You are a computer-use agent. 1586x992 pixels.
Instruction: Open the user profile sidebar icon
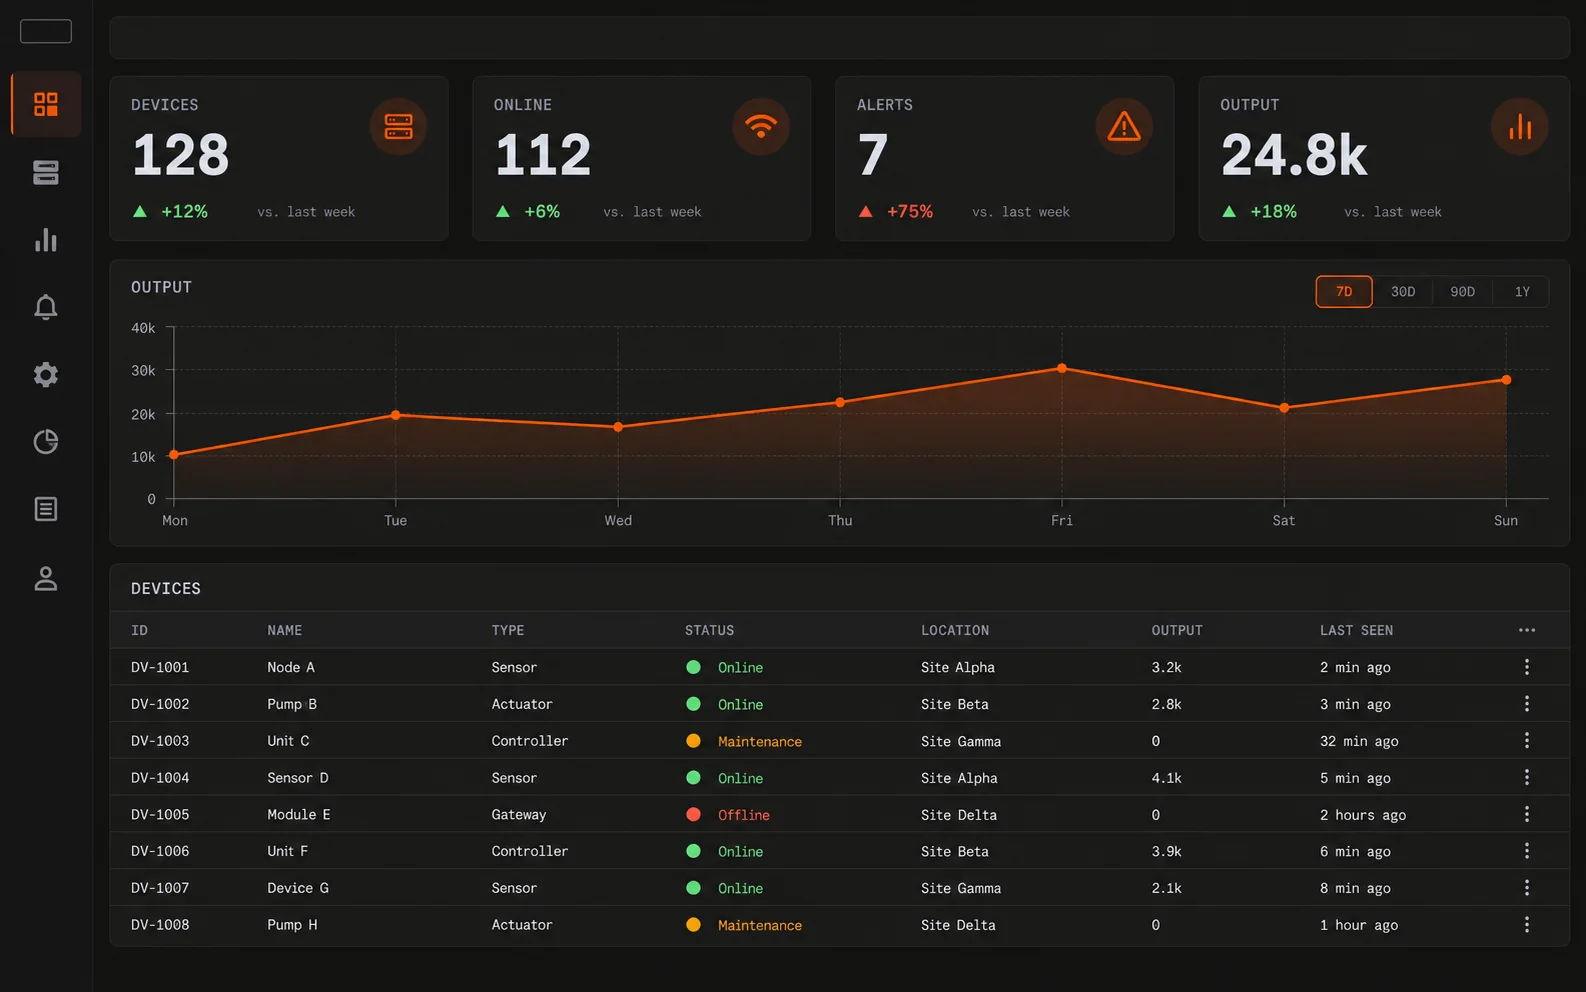(x=46, y=578)
